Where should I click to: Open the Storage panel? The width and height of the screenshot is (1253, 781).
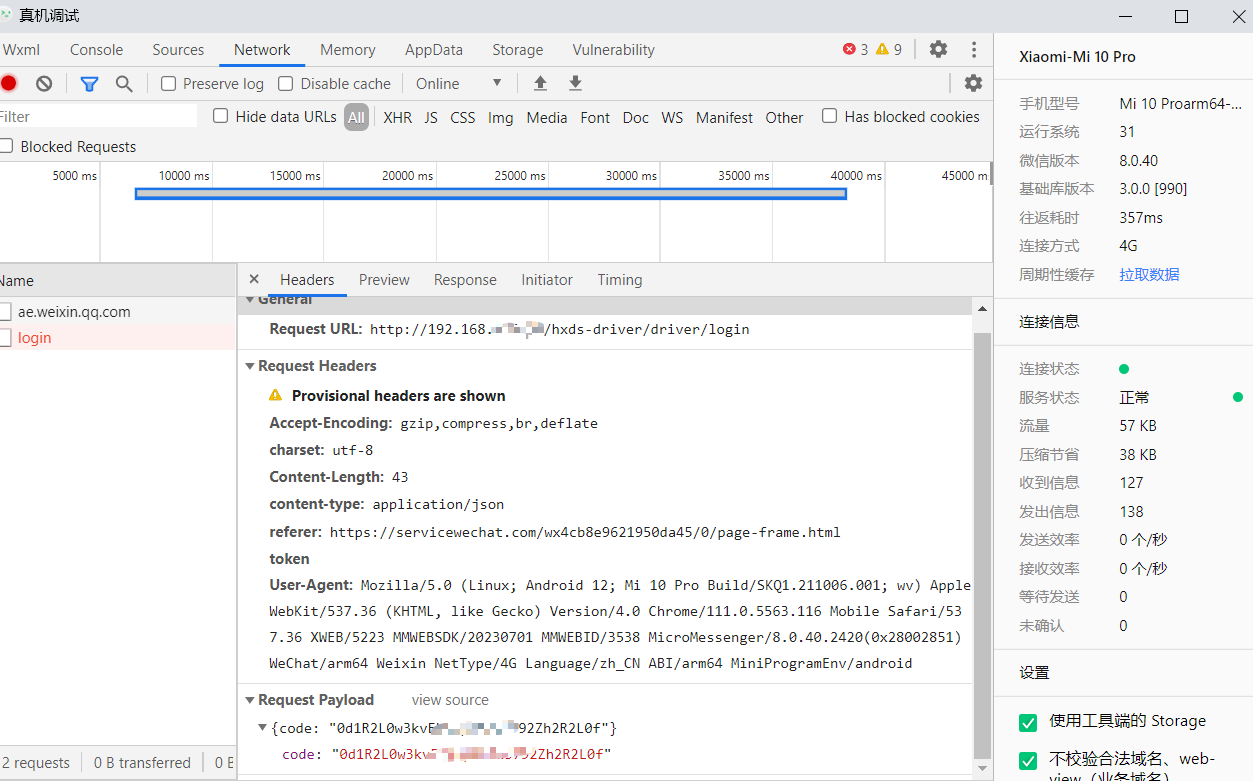click(518, 50)
